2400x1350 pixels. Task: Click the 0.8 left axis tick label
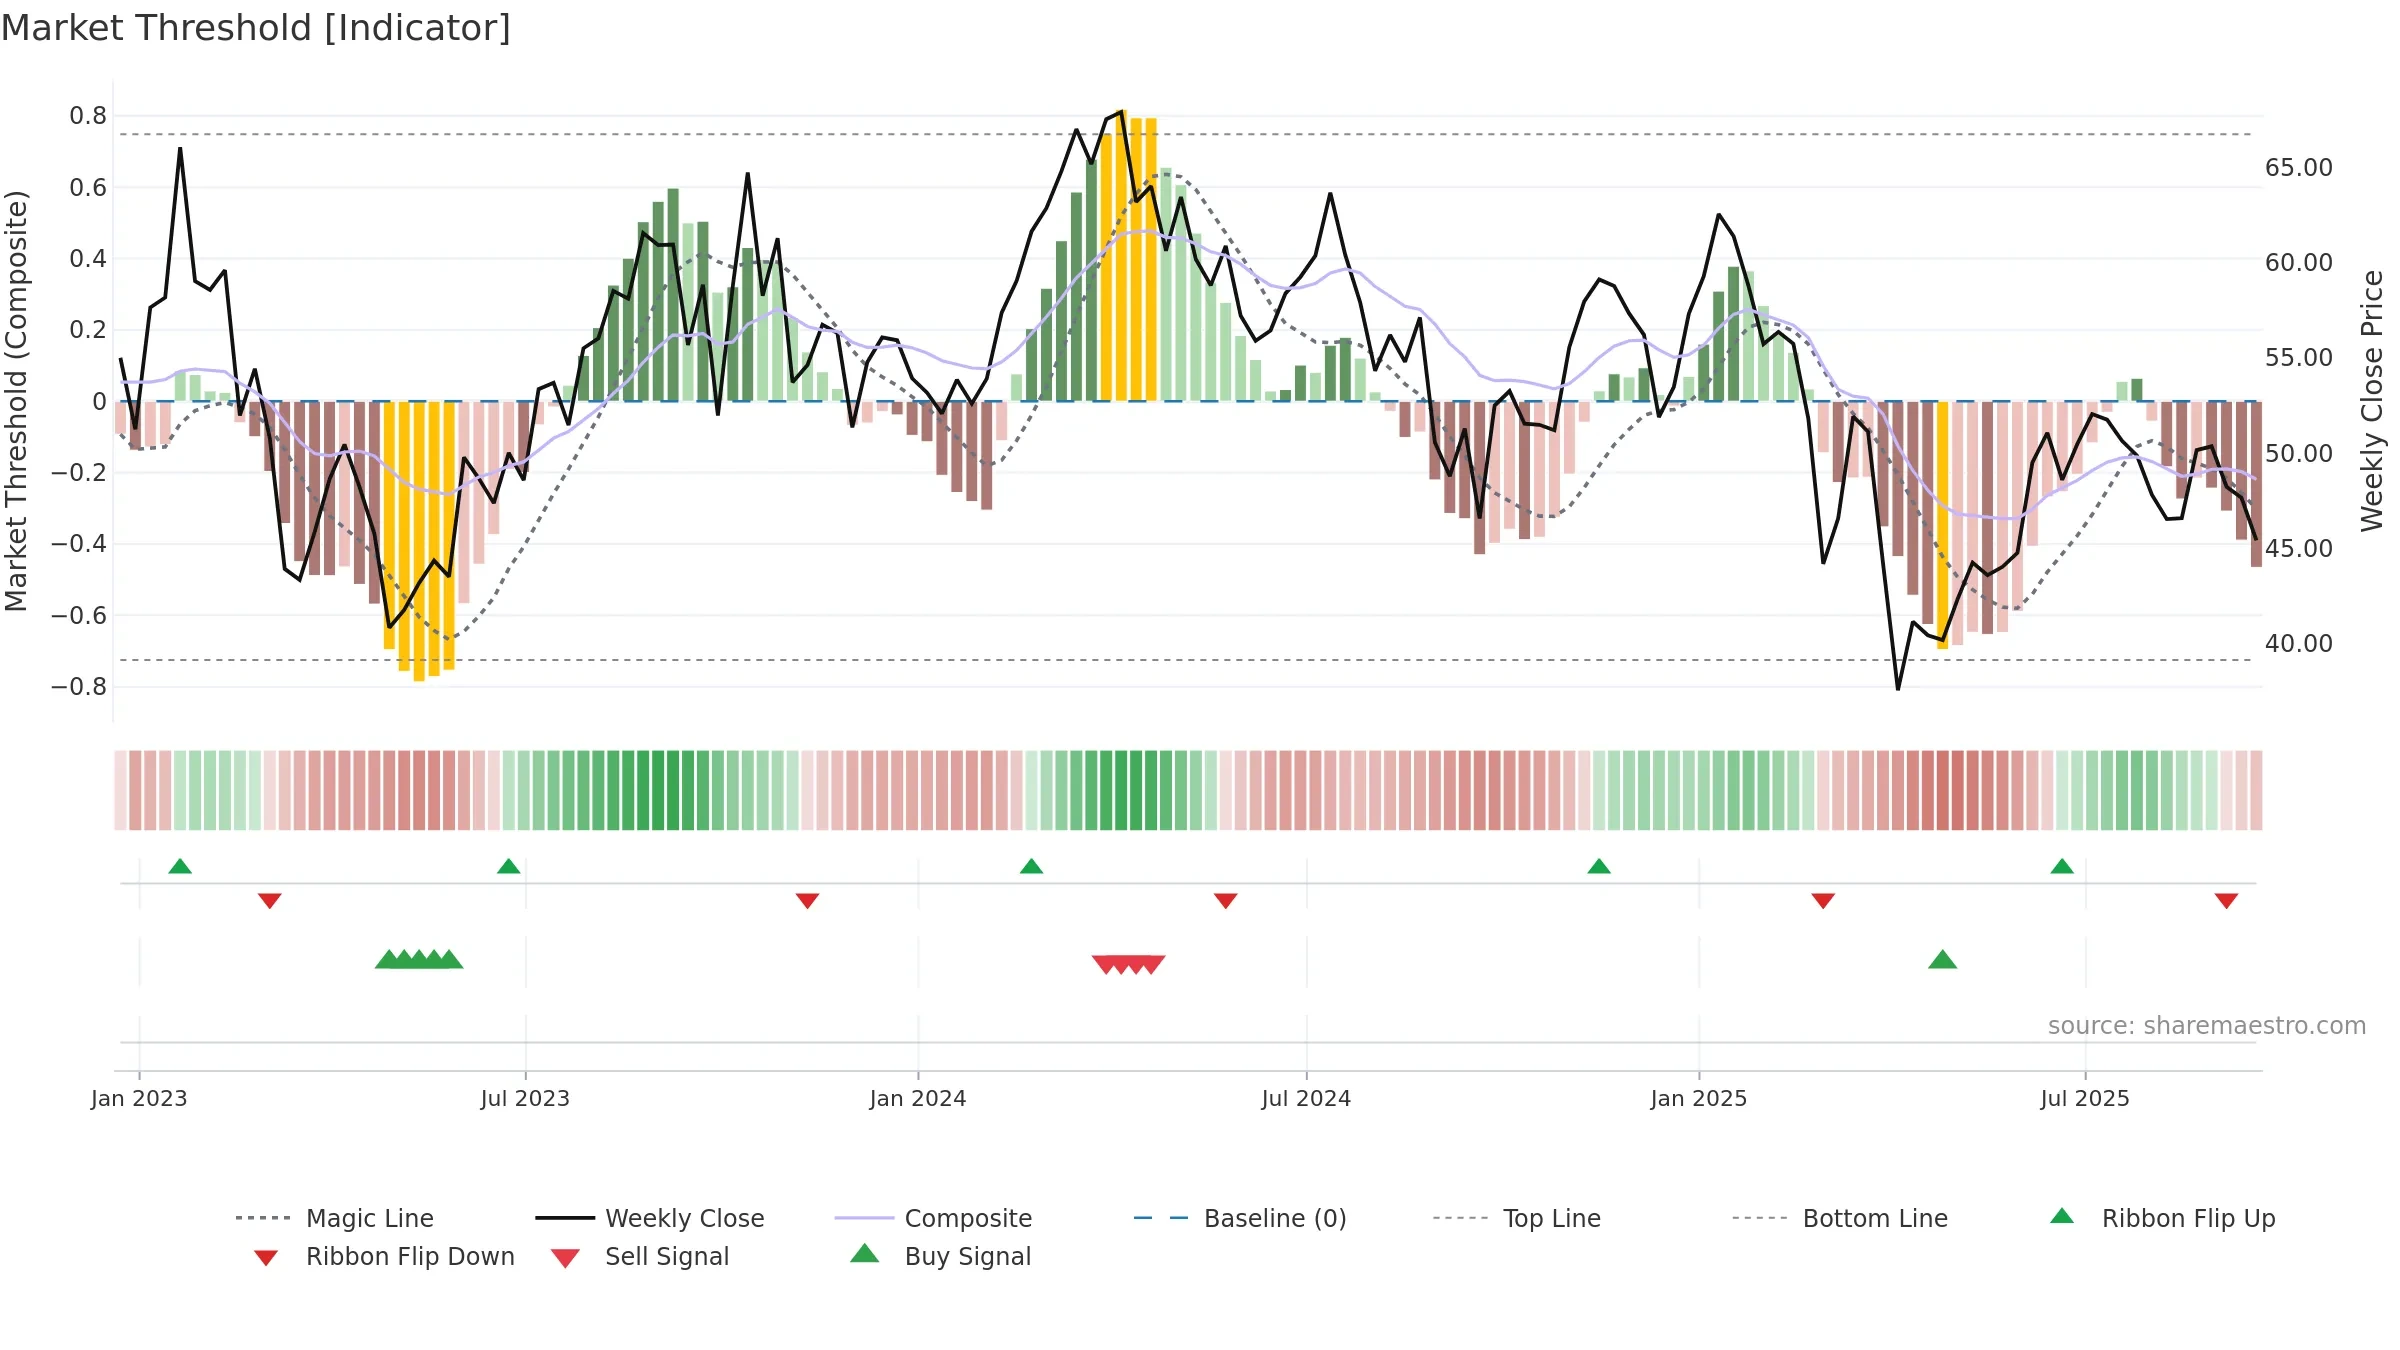(x=88, y=116)
